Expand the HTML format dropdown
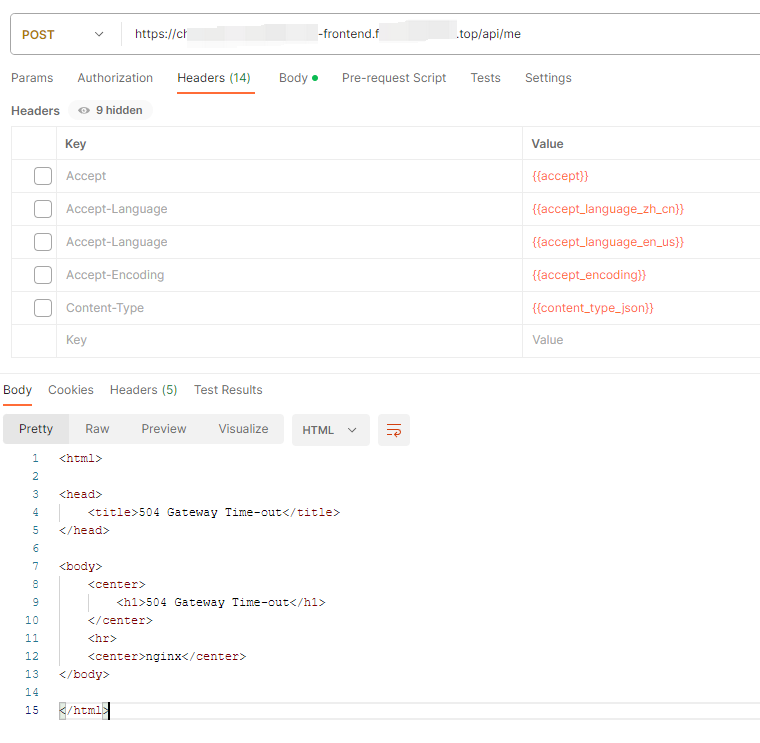 330,430
